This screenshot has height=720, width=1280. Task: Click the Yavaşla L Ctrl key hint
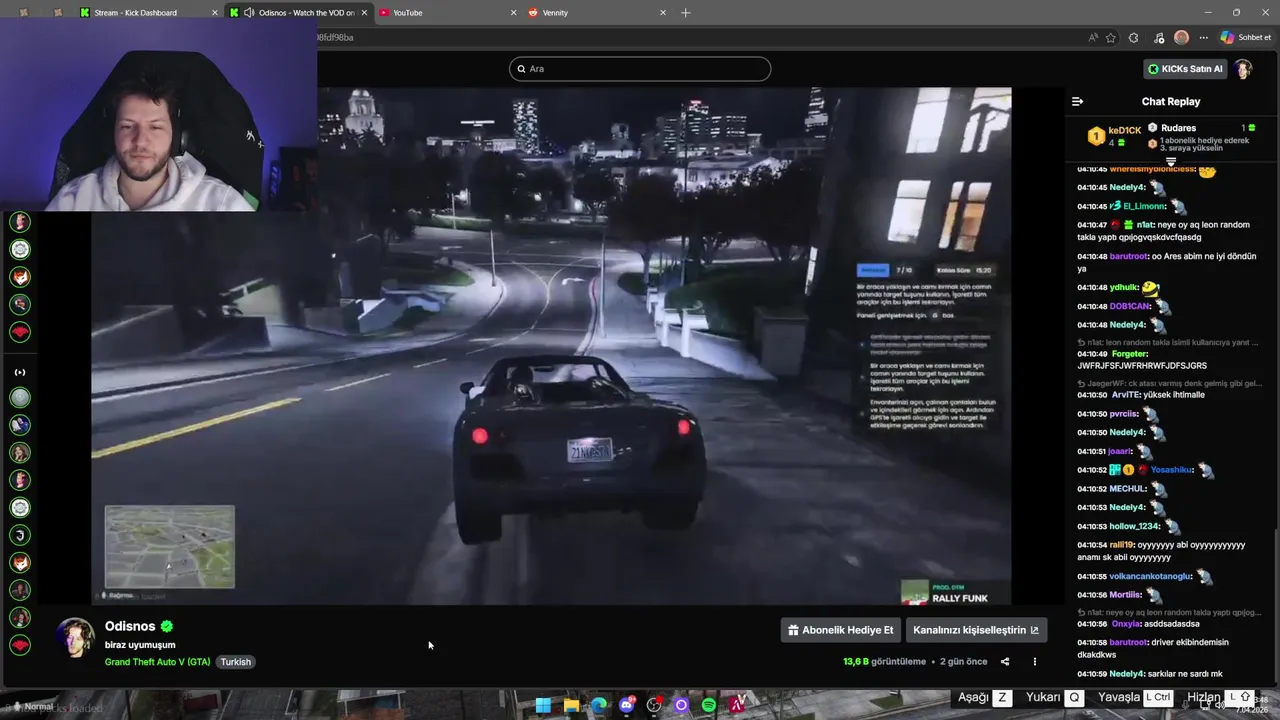point(1136,697)
